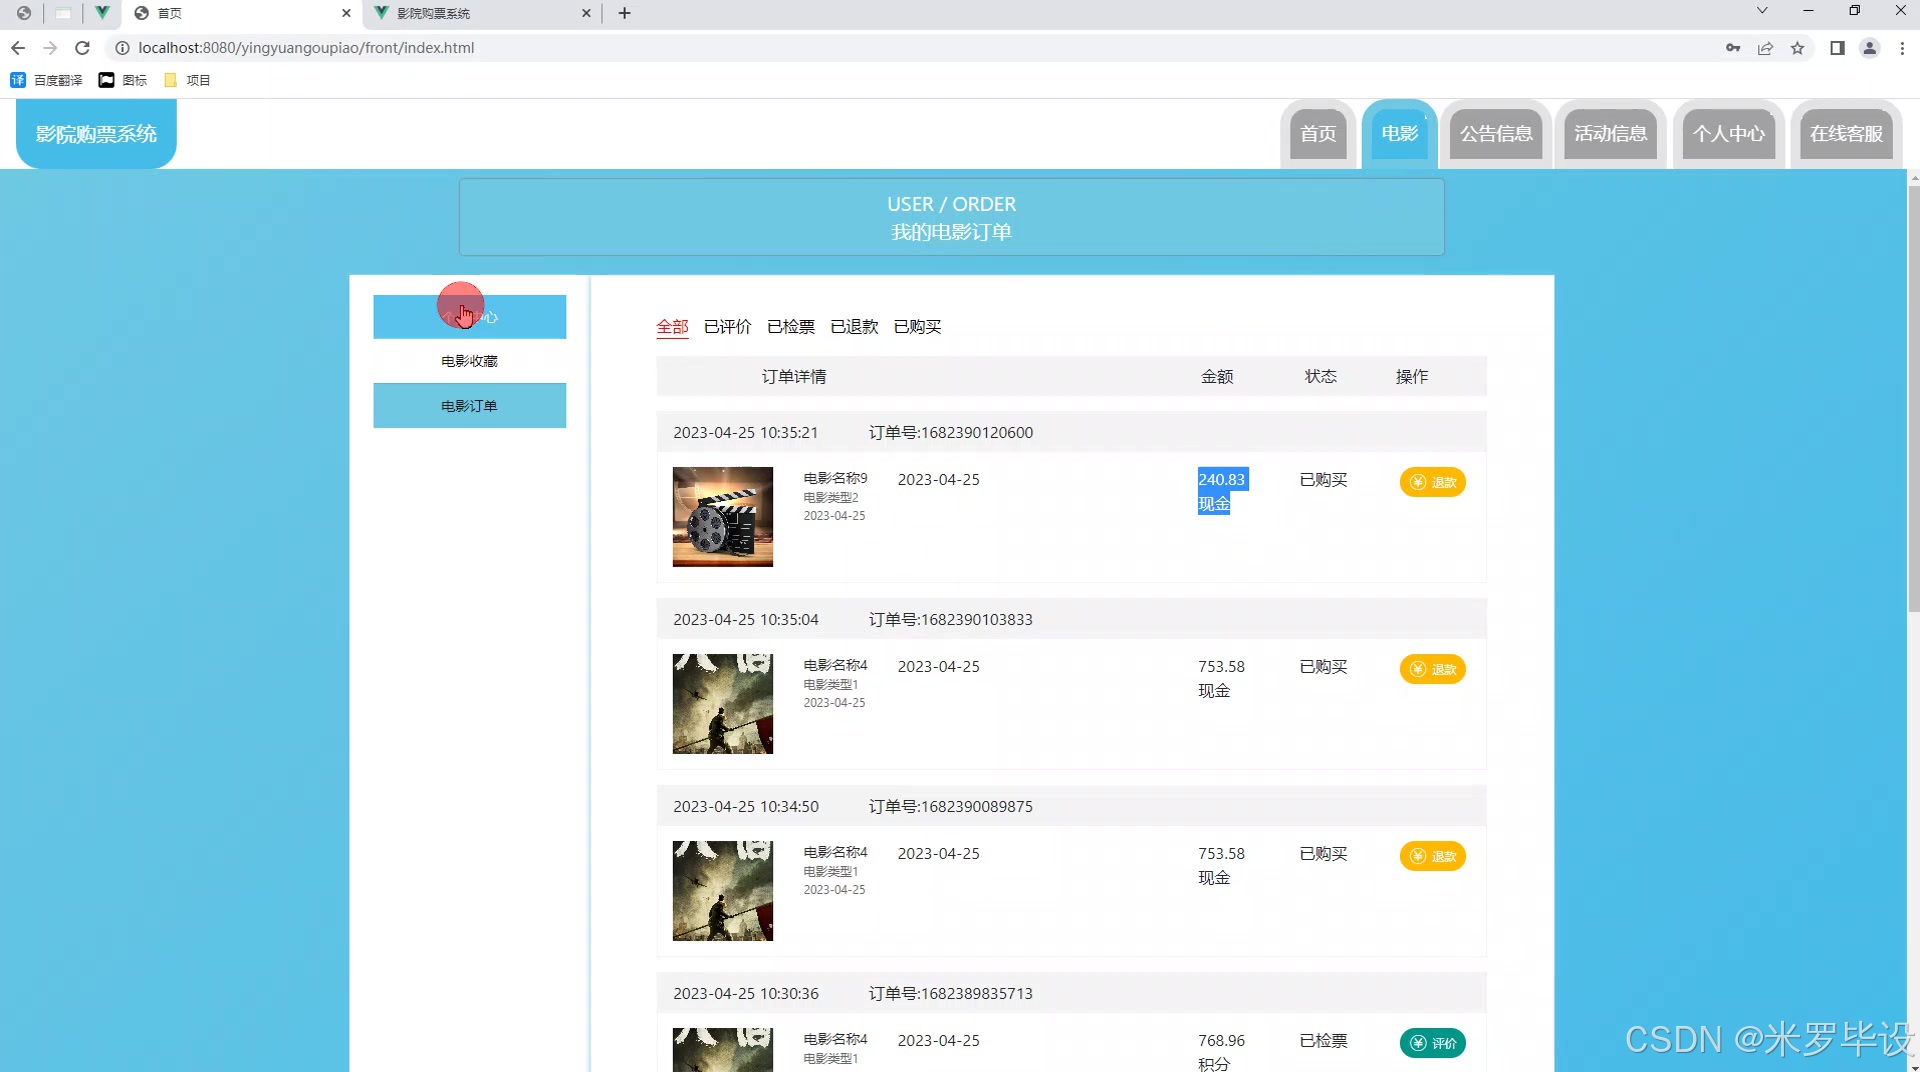Open the tab search dropdown arrow

click(x=1762, y=11)
